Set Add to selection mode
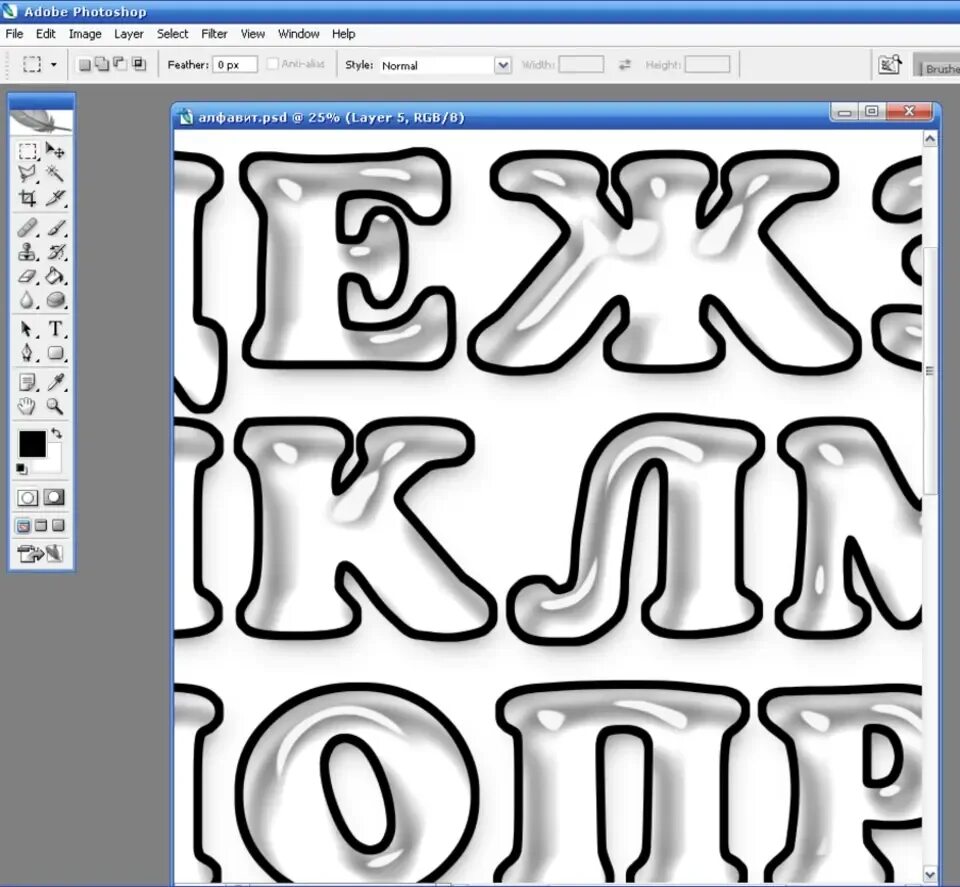This screenshot has width=960, height=887. [x=102, y=64]
